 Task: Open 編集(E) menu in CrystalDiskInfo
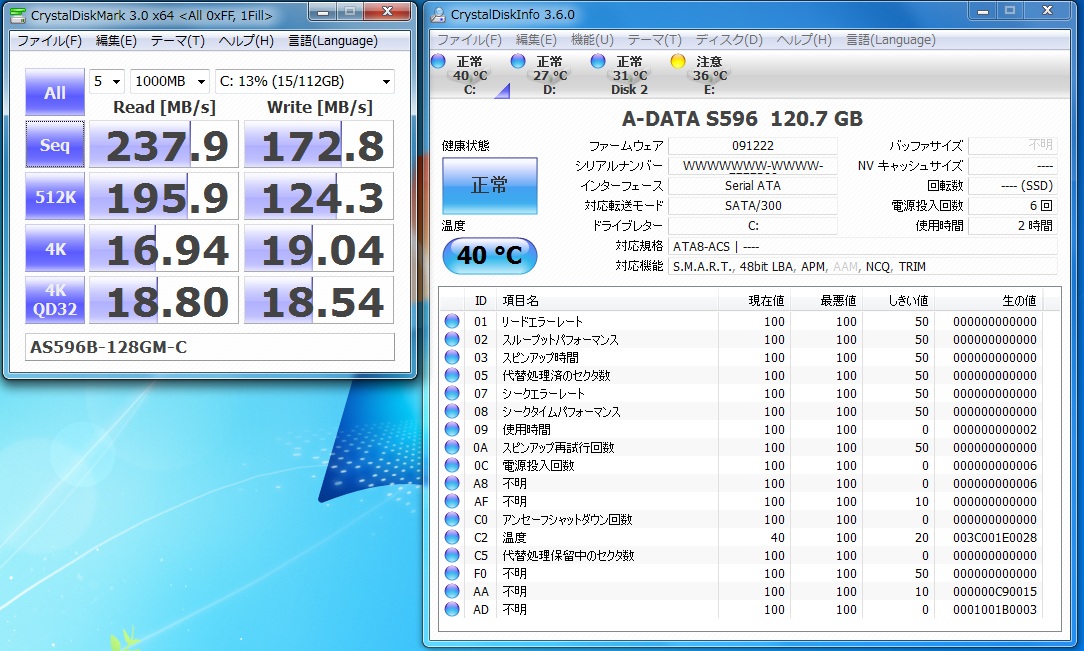tap(536, 40)
